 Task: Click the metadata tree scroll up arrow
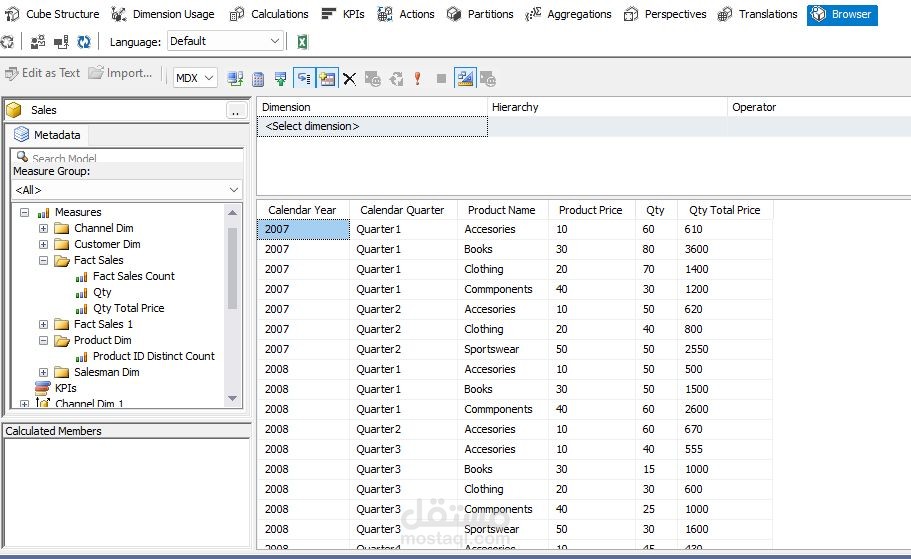coord(232,213)
